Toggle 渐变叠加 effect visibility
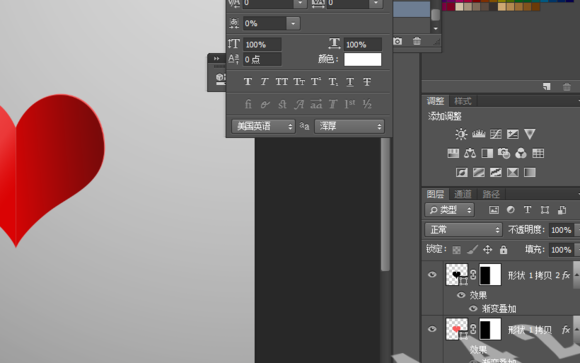The height and width of the screenshot is (363, 580). [473, 308]
